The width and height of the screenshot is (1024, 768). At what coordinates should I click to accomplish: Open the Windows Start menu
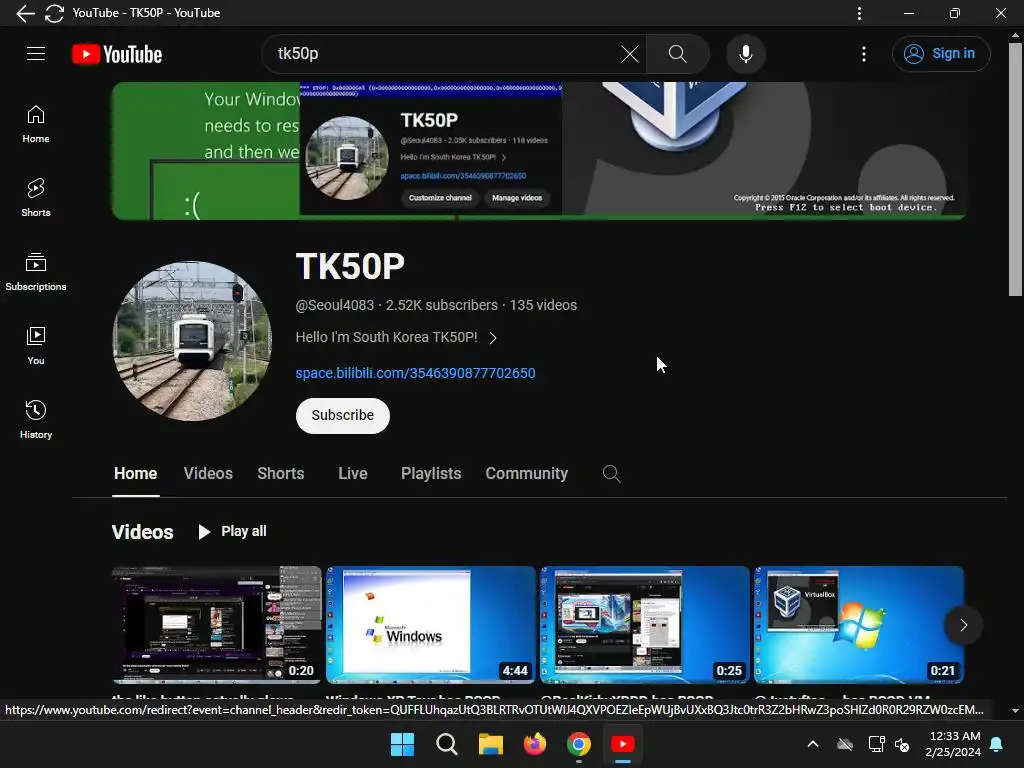click(x=402, y=744)
